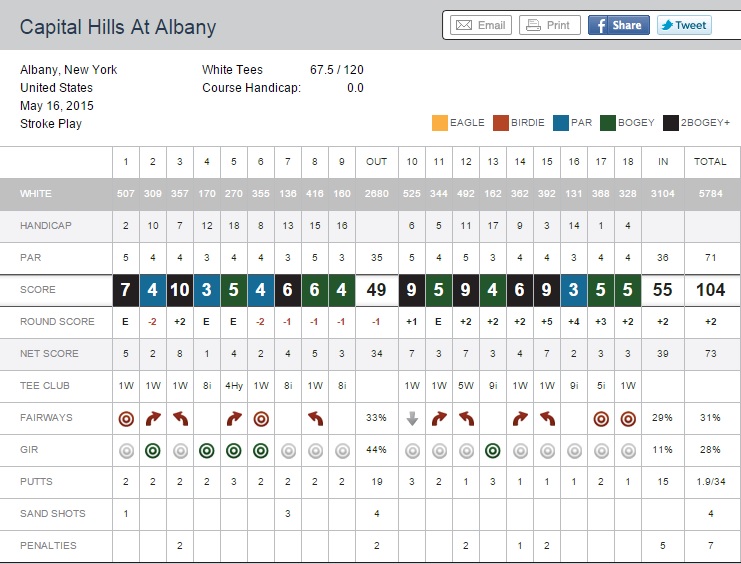
Task: Click the orange EAGLE legend swatch
Action: [440, 123]
